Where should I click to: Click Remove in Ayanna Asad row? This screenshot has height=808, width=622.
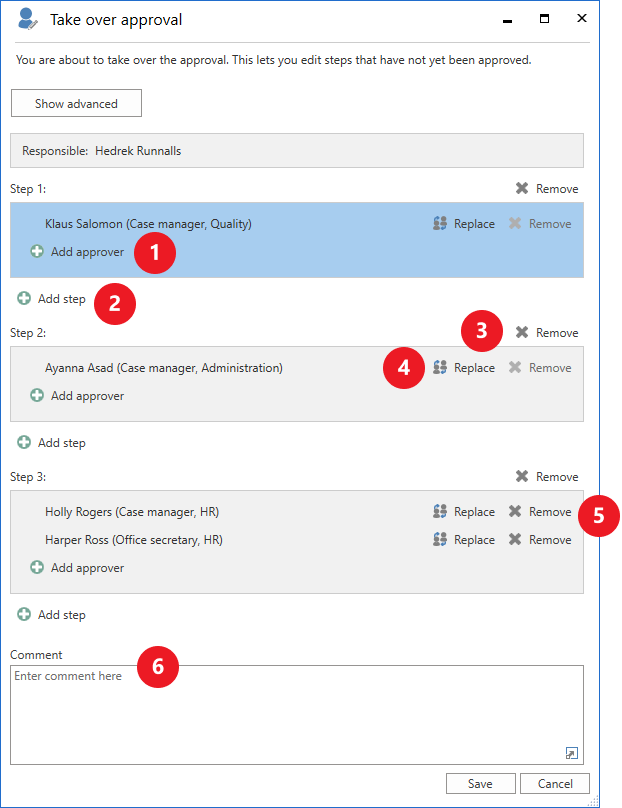[x=540, y=367]
